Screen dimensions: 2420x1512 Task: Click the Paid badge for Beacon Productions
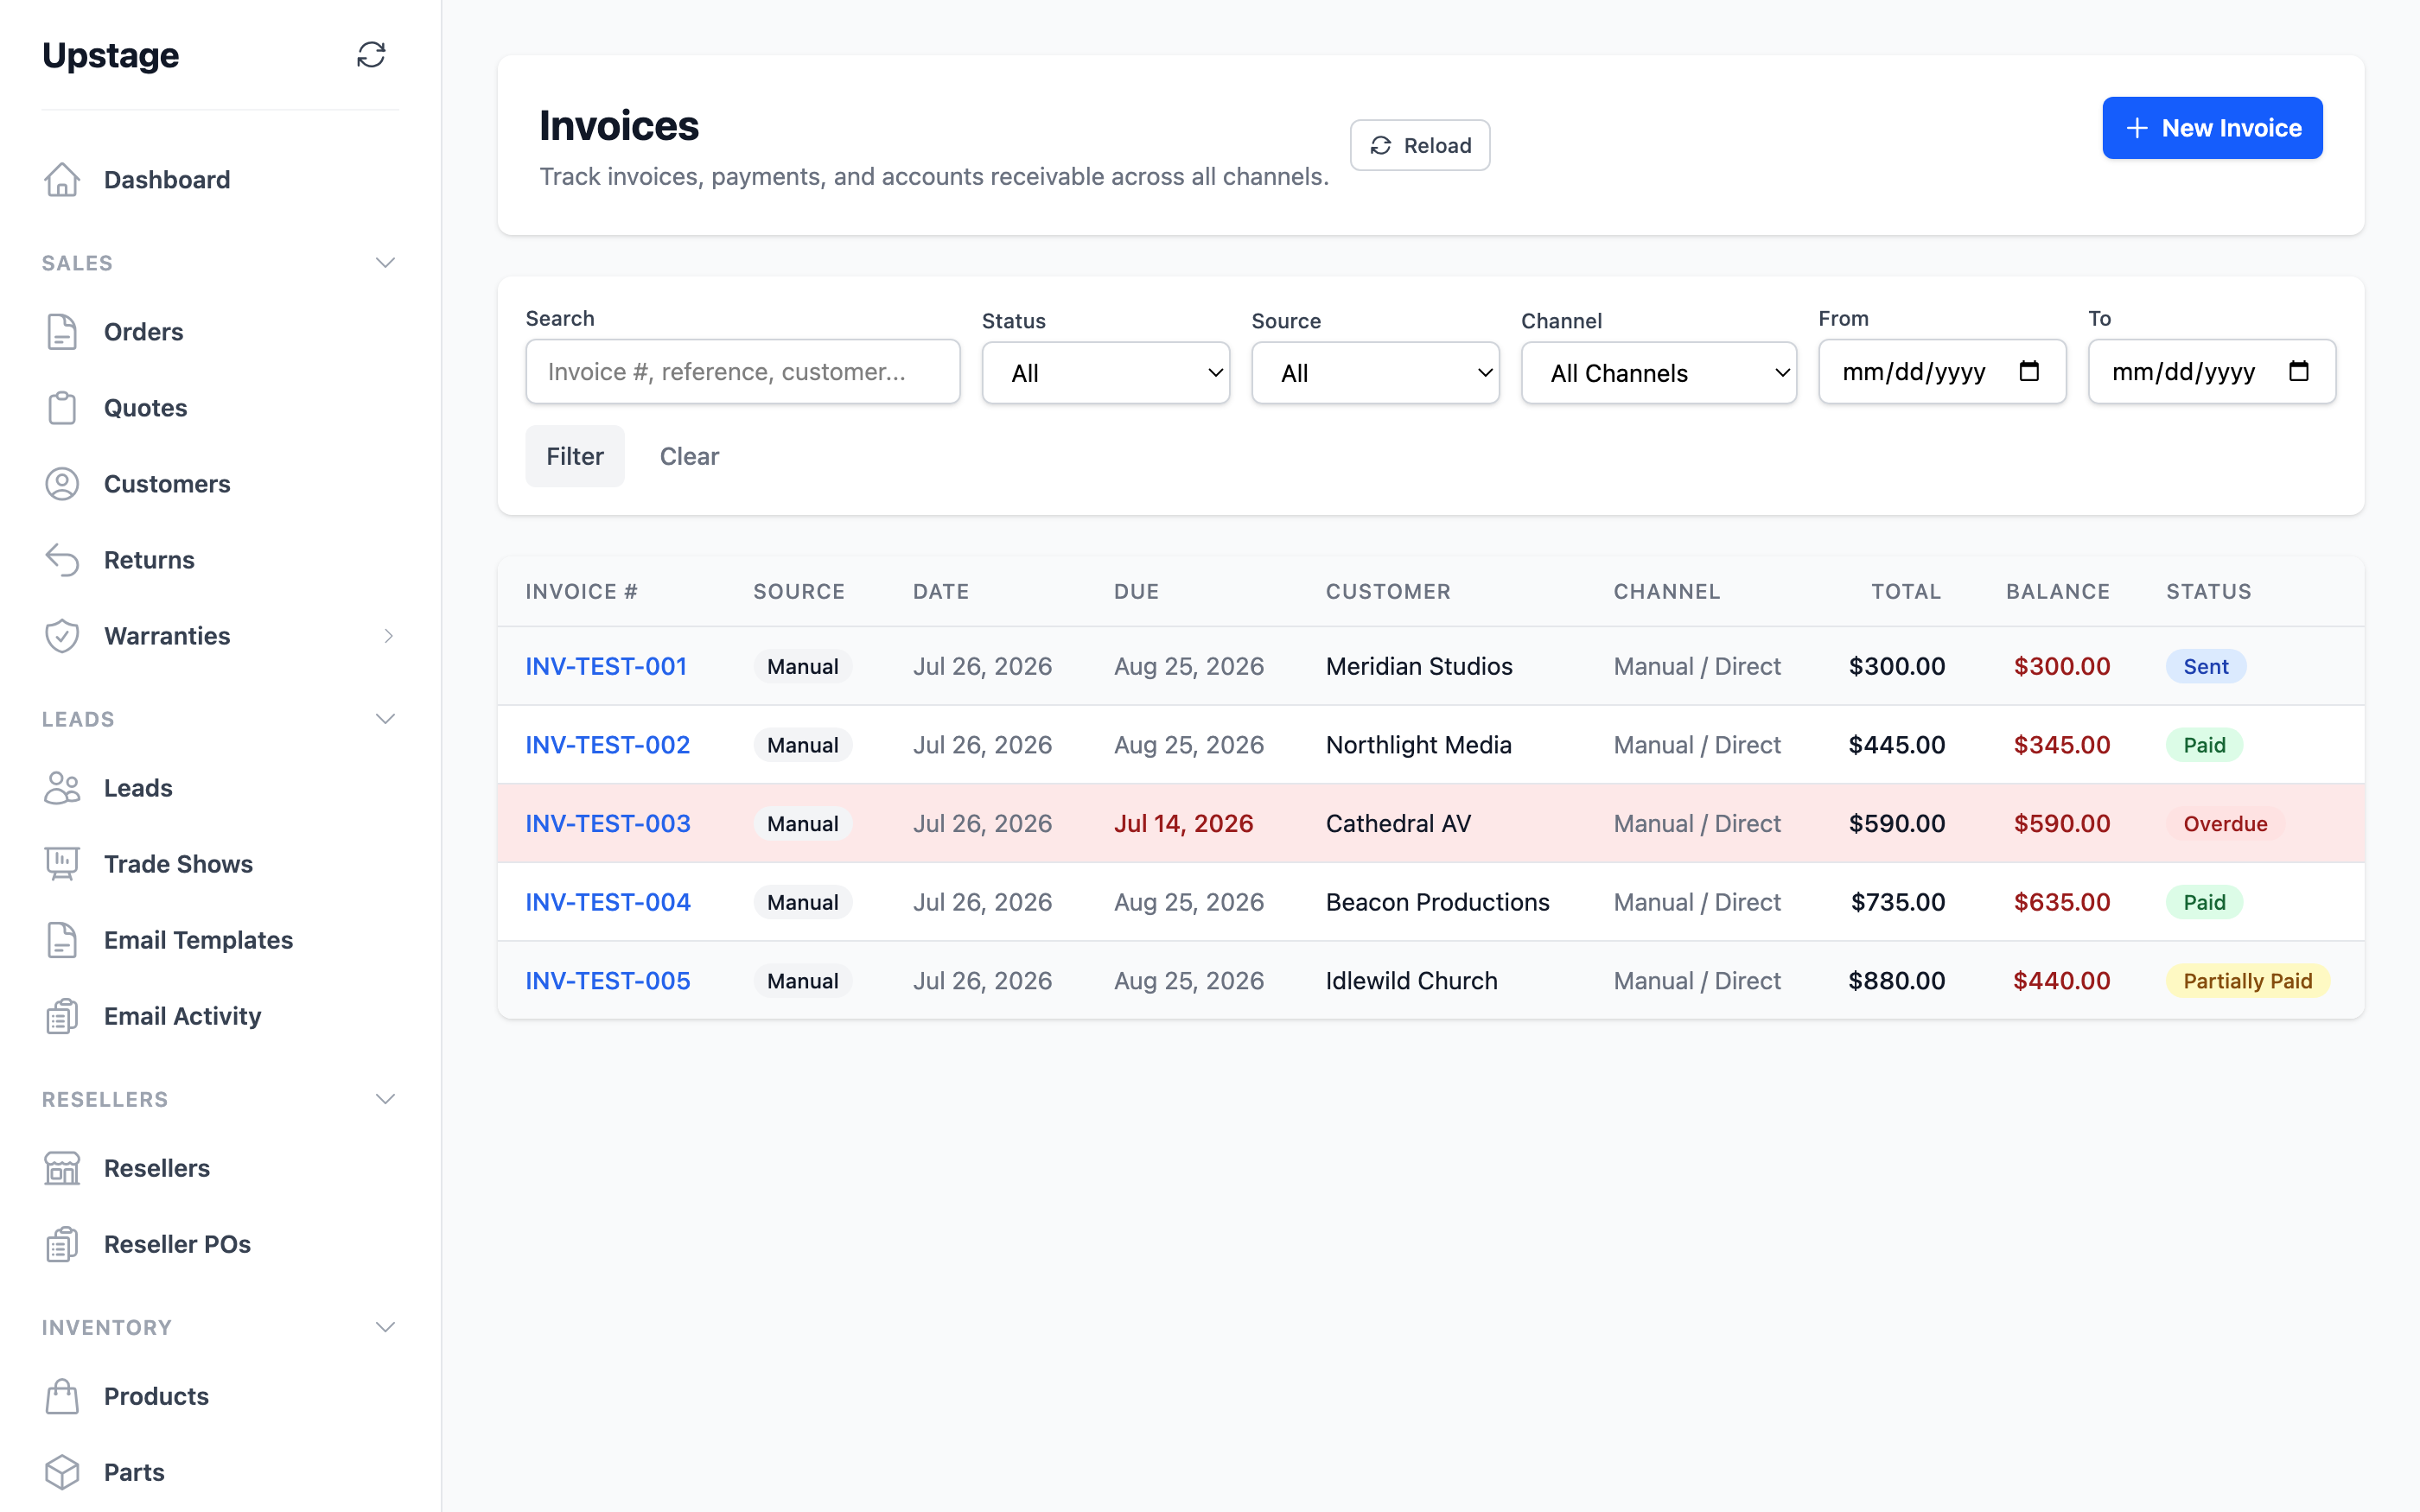[x=2204, y=902]
